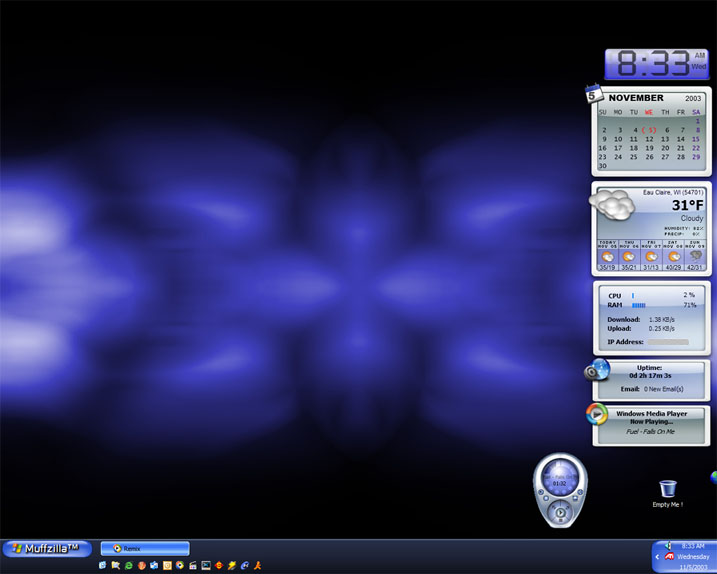Click the ATI tray icon
Viewport: 717px width, 574px height.
coord(669,556)
